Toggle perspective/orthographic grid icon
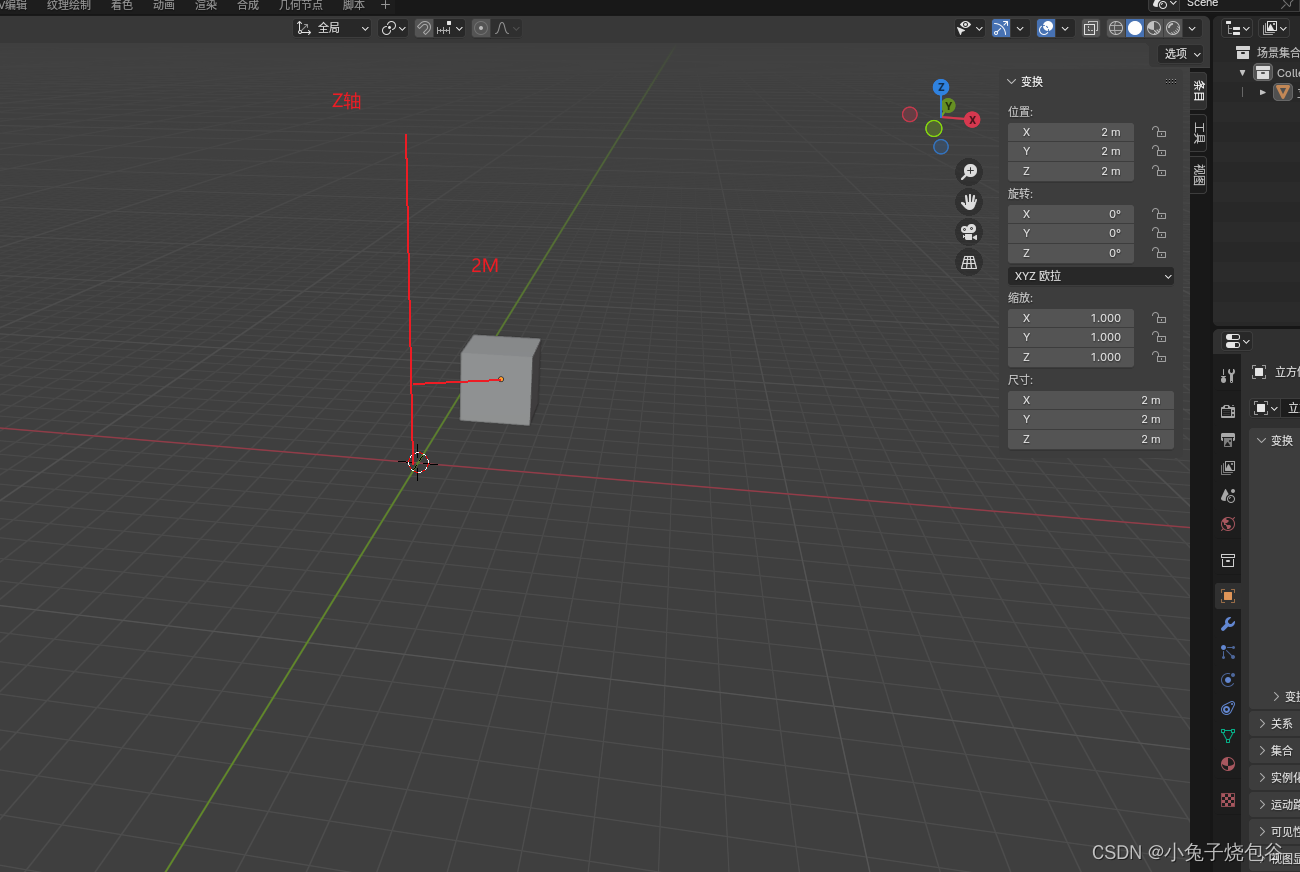1300x872 pixels. (969, 262)
